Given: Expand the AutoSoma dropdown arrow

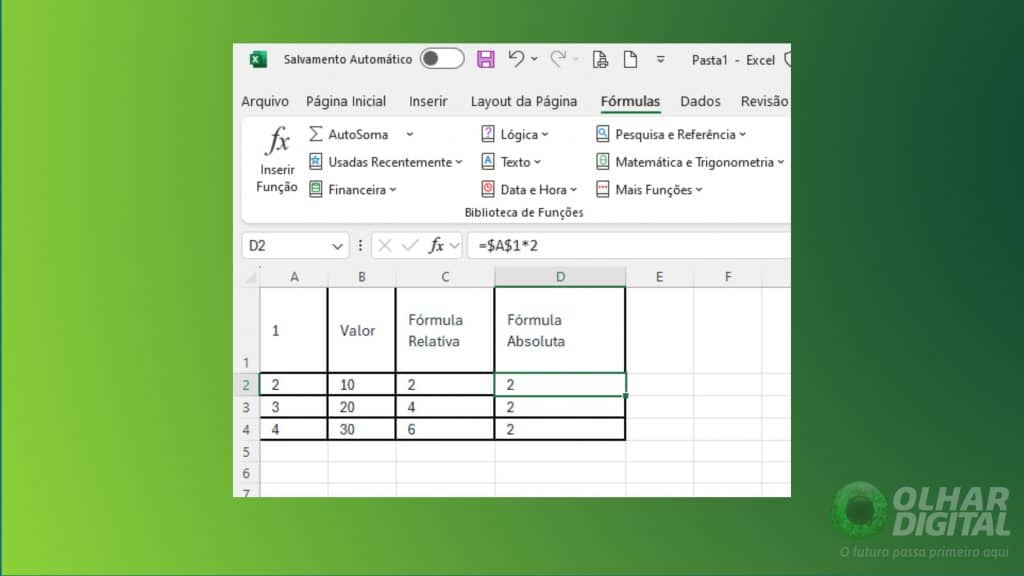Looking at the screenshot, I should pyautogui.click(x=410, y=134).
